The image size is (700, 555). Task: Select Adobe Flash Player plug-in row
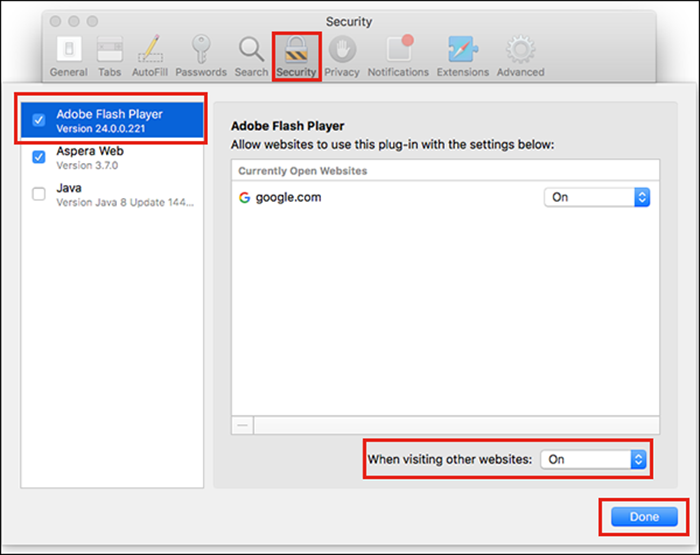click(112, 120)
